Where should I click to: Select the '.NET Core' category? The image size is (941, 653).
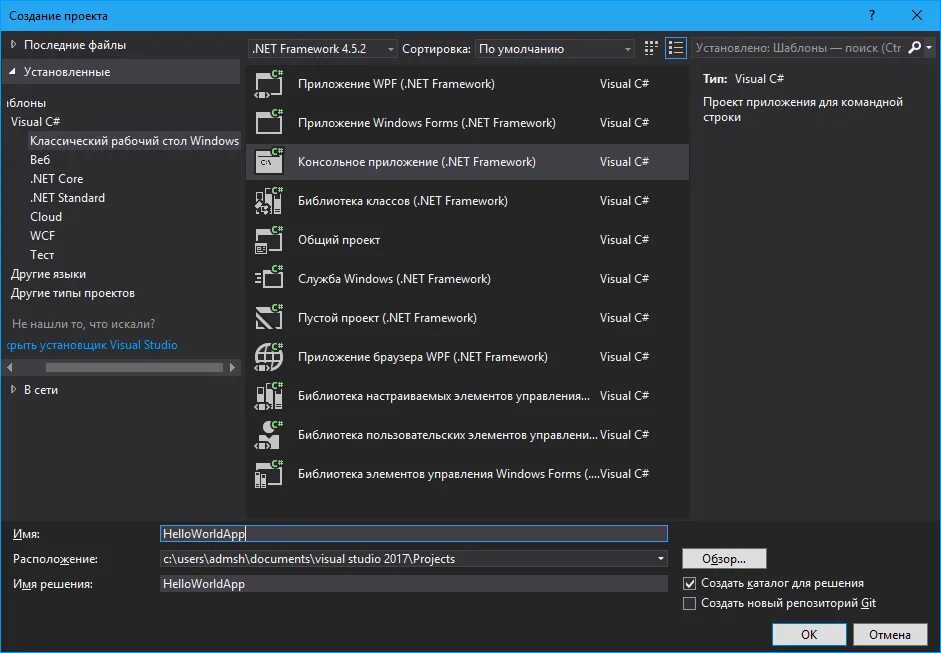tap(57, 179)
